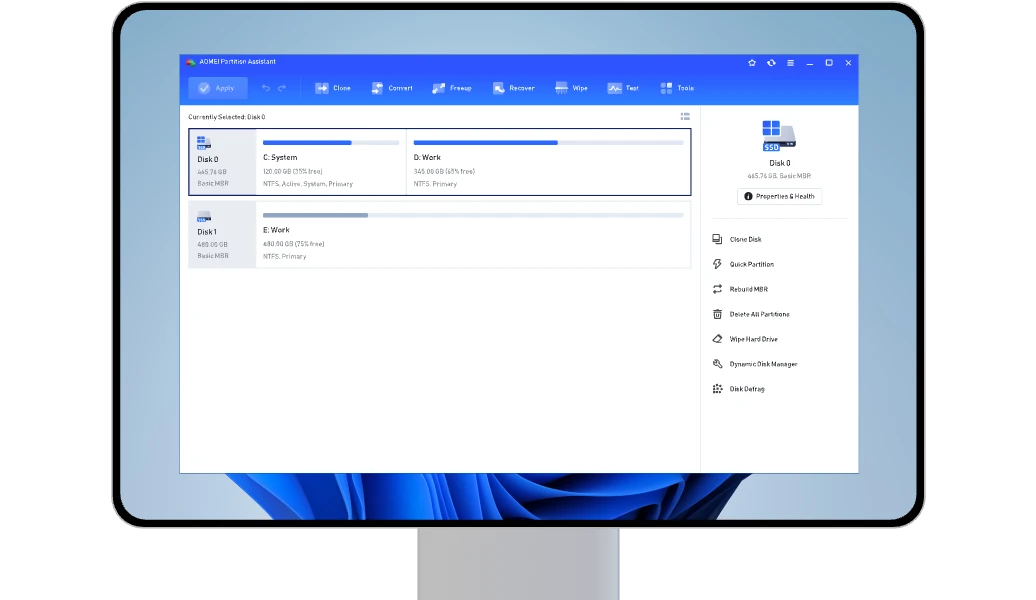Click the redo arrow icon
This screenshot has width=1036, height=600.
point(282,88)
